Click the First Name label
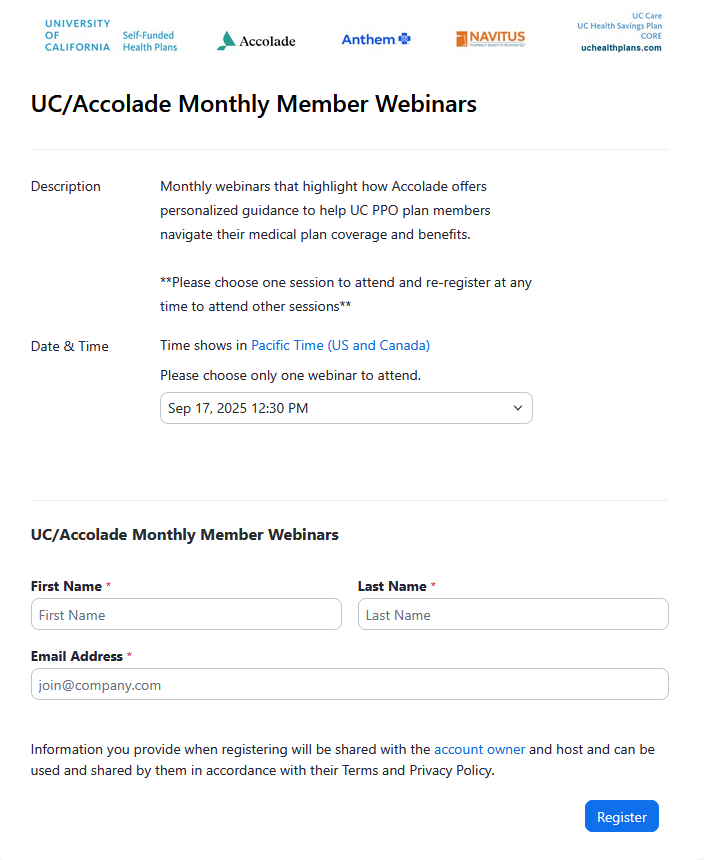 pyautogui.click(x=66, y=586)
